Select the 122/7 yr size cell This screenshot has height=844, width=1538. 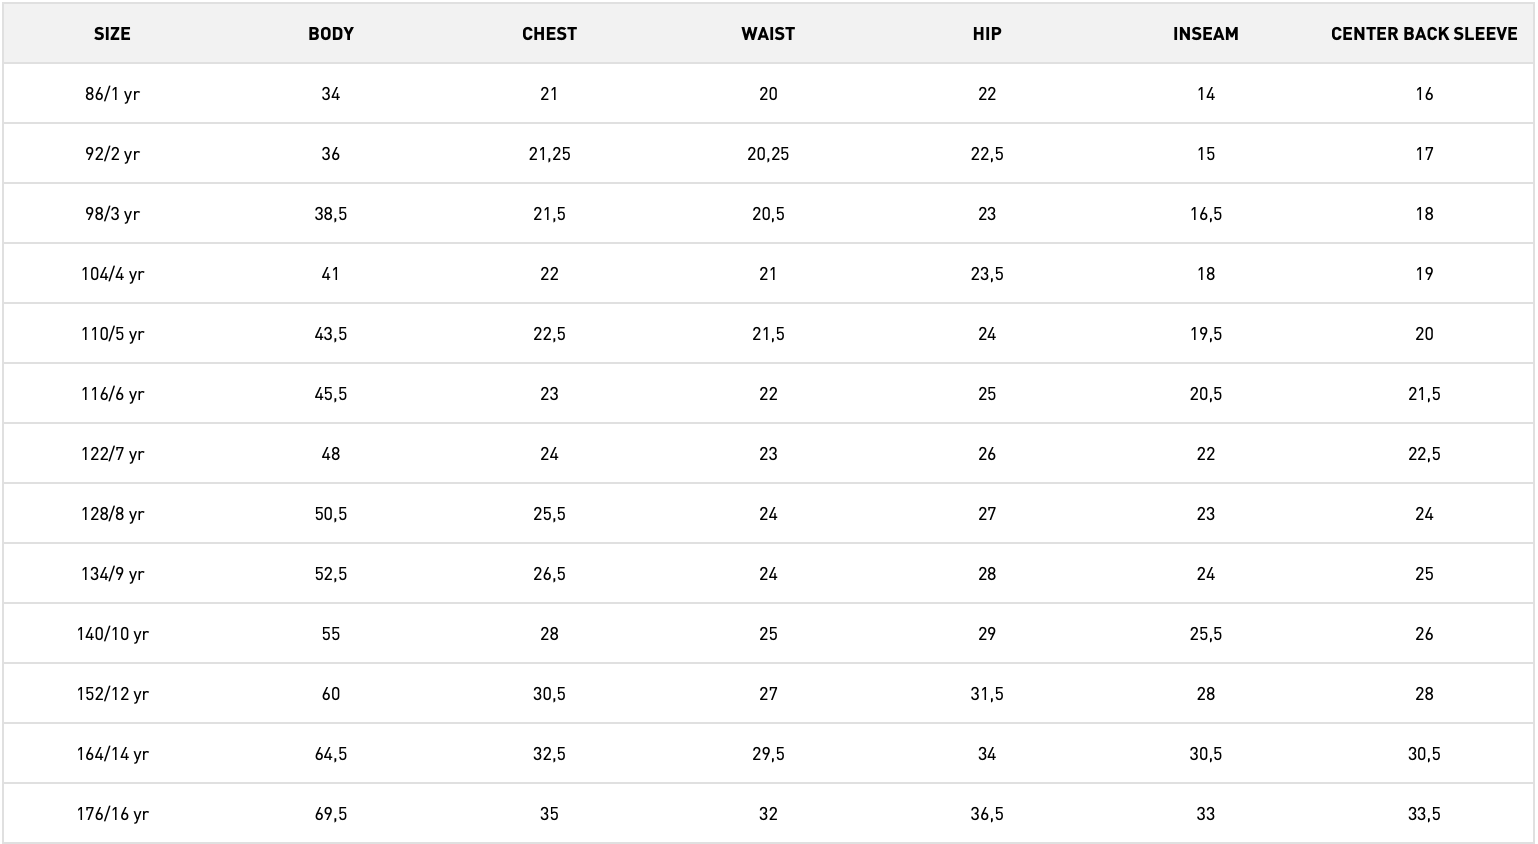point(112,454)
